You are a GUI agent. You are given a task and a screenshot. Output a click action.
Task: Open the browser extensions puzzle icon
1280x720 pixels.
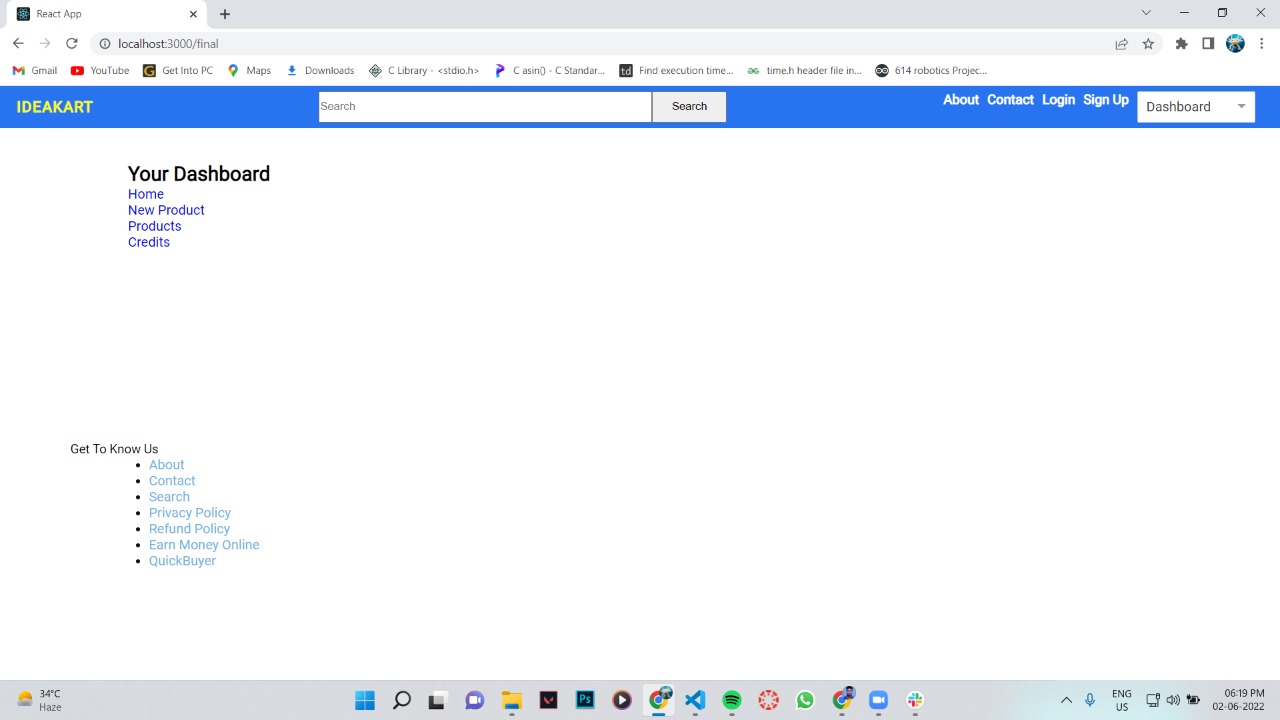click(1181, 43)
